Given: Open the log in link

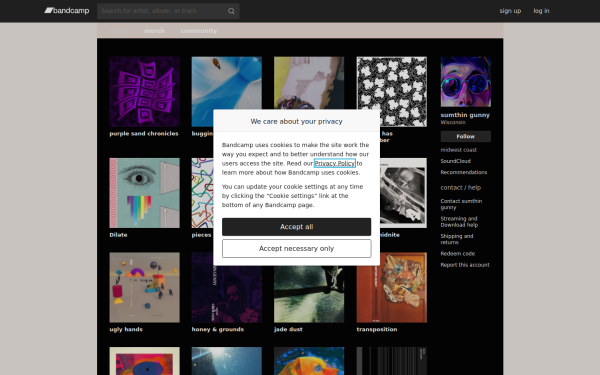Looking at the screenshot, I should pos(541,11).
